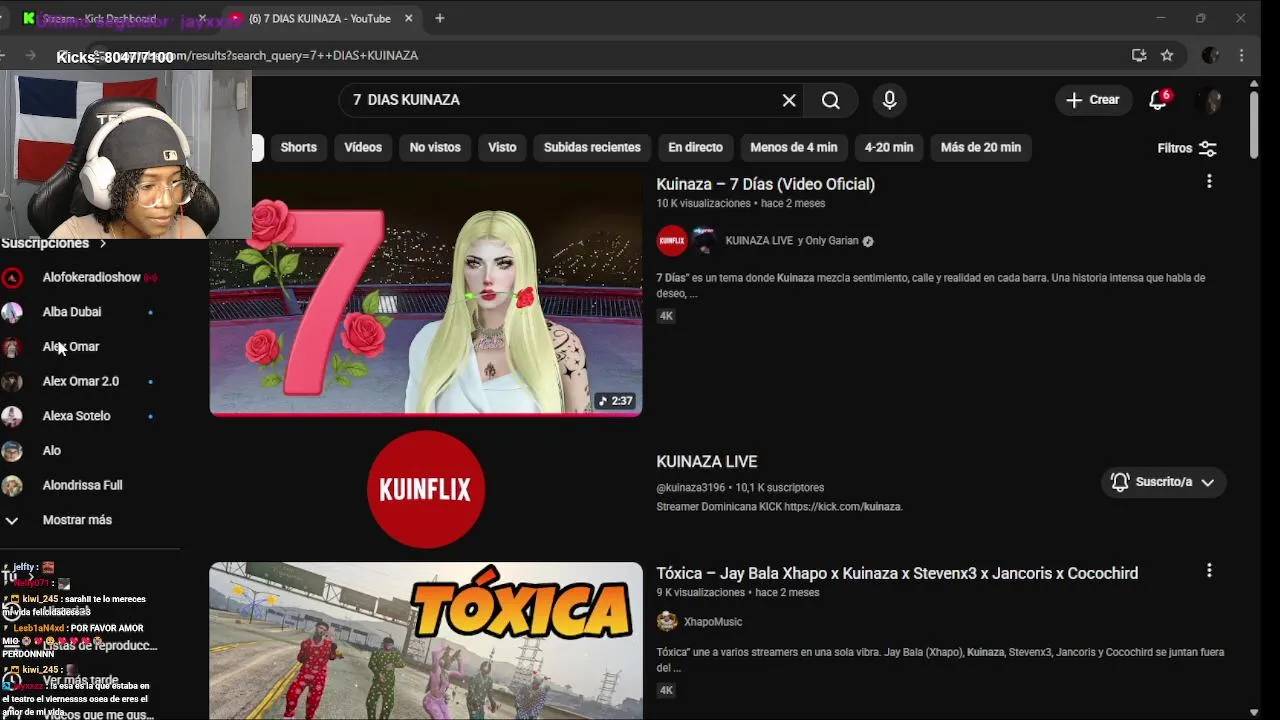The image size is (1280, 720).
Task: Play the 7 Días video thumbnail
Action: point(426,294)
